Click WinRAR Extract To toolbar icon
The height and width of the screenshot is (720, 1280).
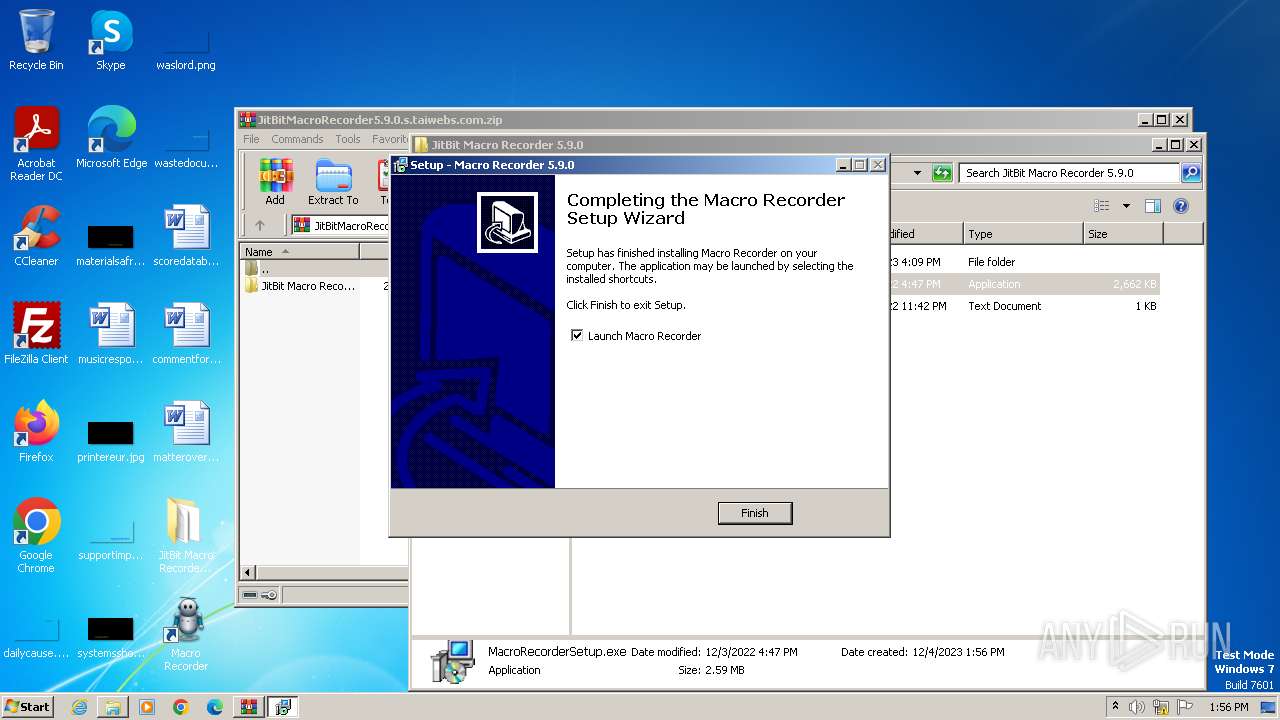[x=333, y=182]
